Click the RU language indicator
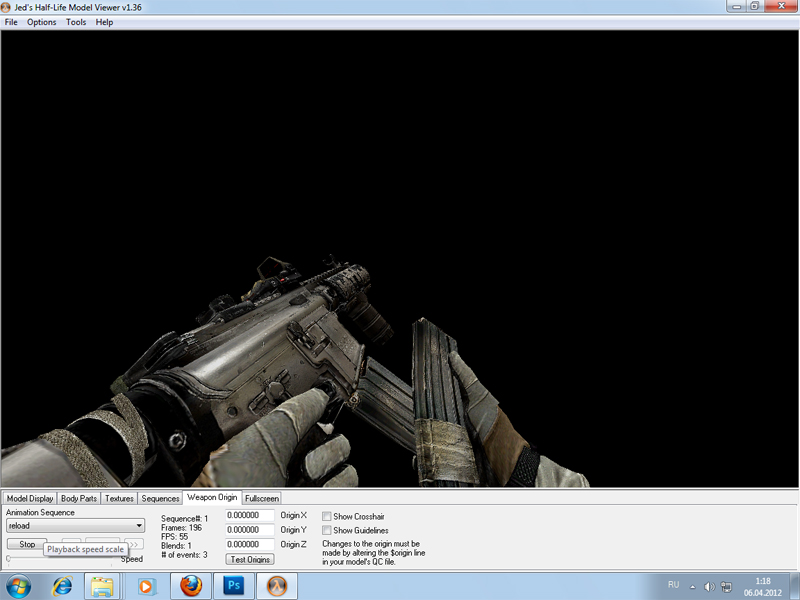Viewport: 800px width, 600px height. click(x=673, y=585)
